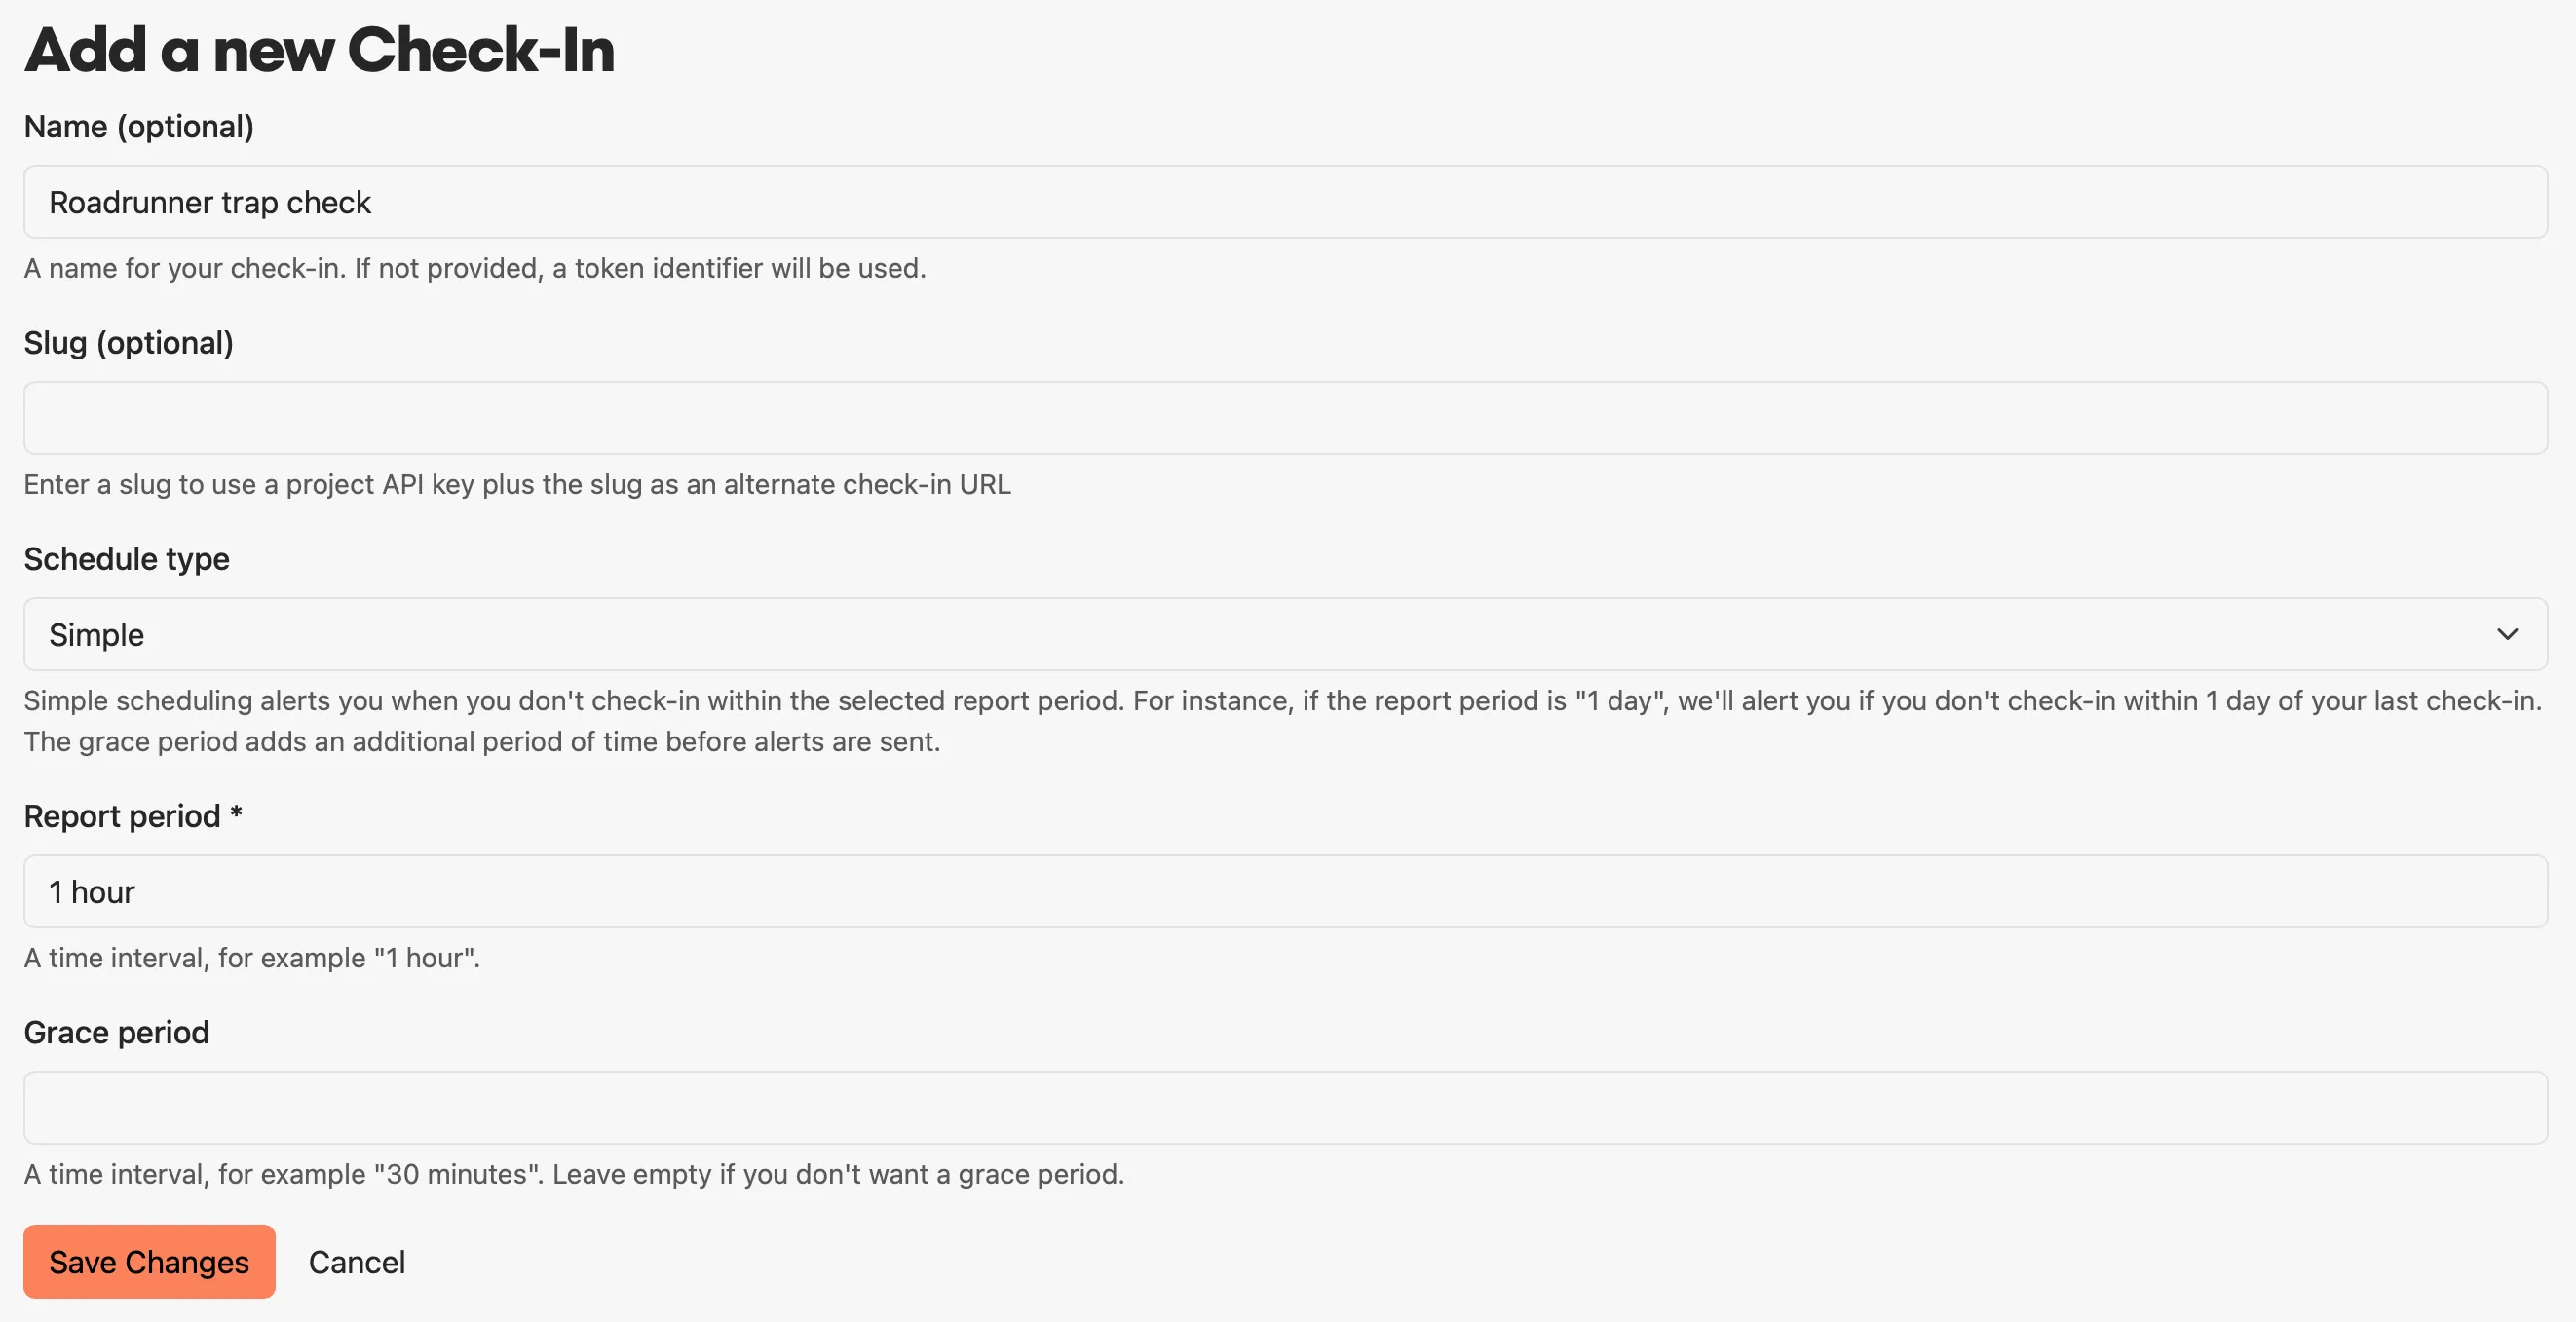Click the "Name (optional)" label

139,127
